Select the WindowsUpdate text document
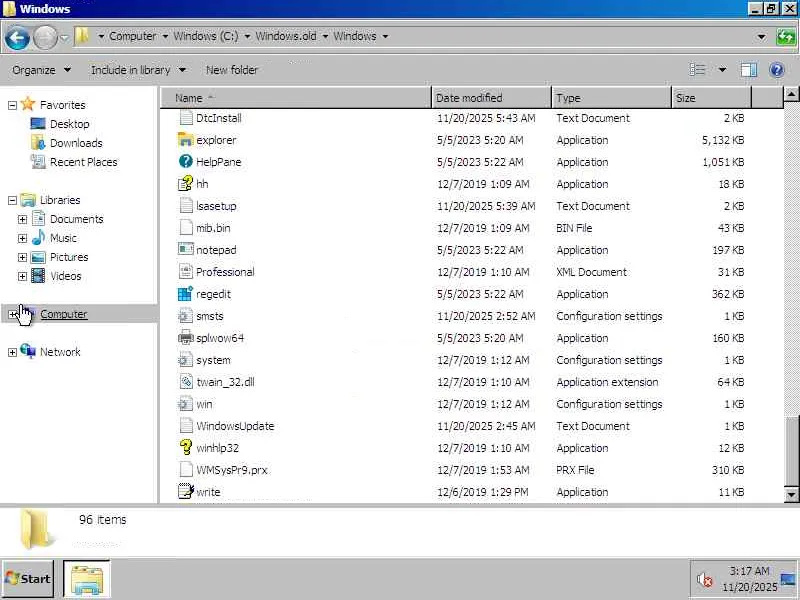The width and height of the screenshot is (800, 600). pyautogui.click(x=235, y=426)
